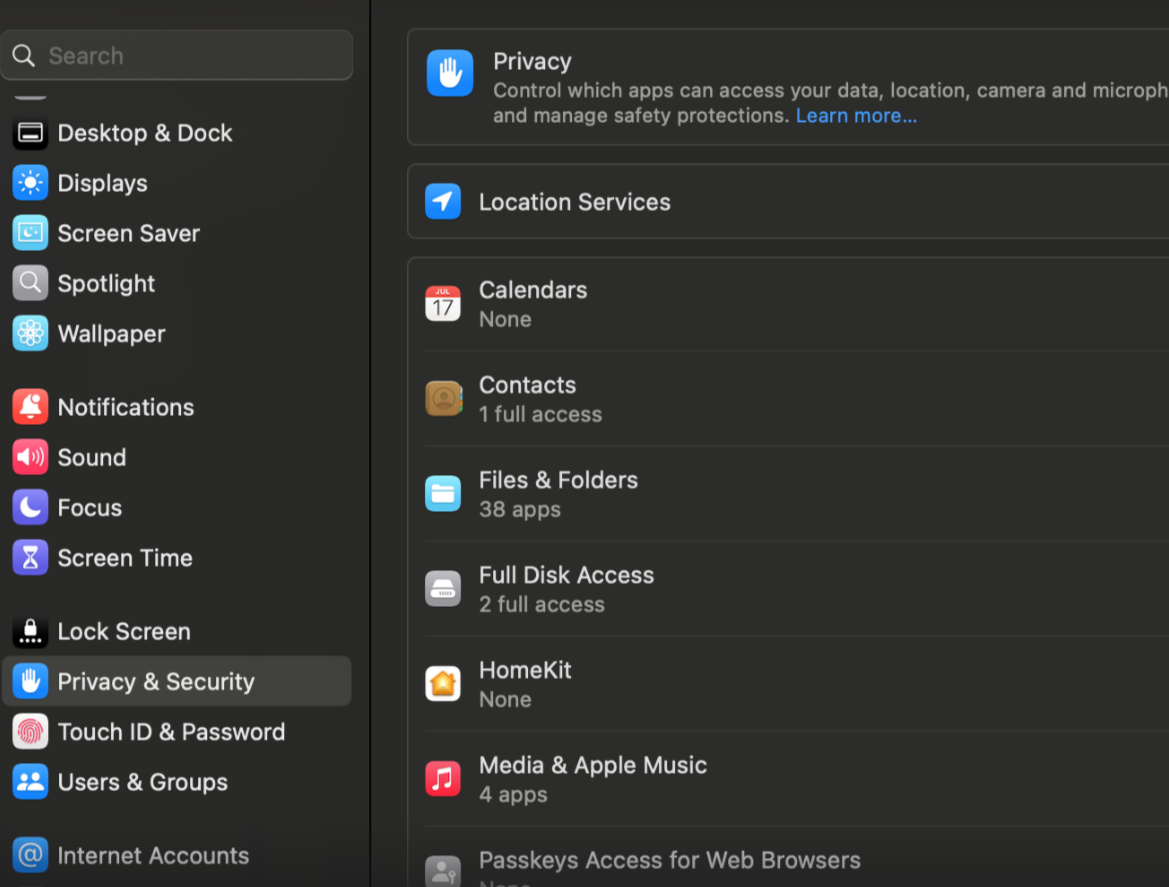This screenshot has height=887, width=1169.
Task: Click the Location Services arrow icon
Action: 443,201
